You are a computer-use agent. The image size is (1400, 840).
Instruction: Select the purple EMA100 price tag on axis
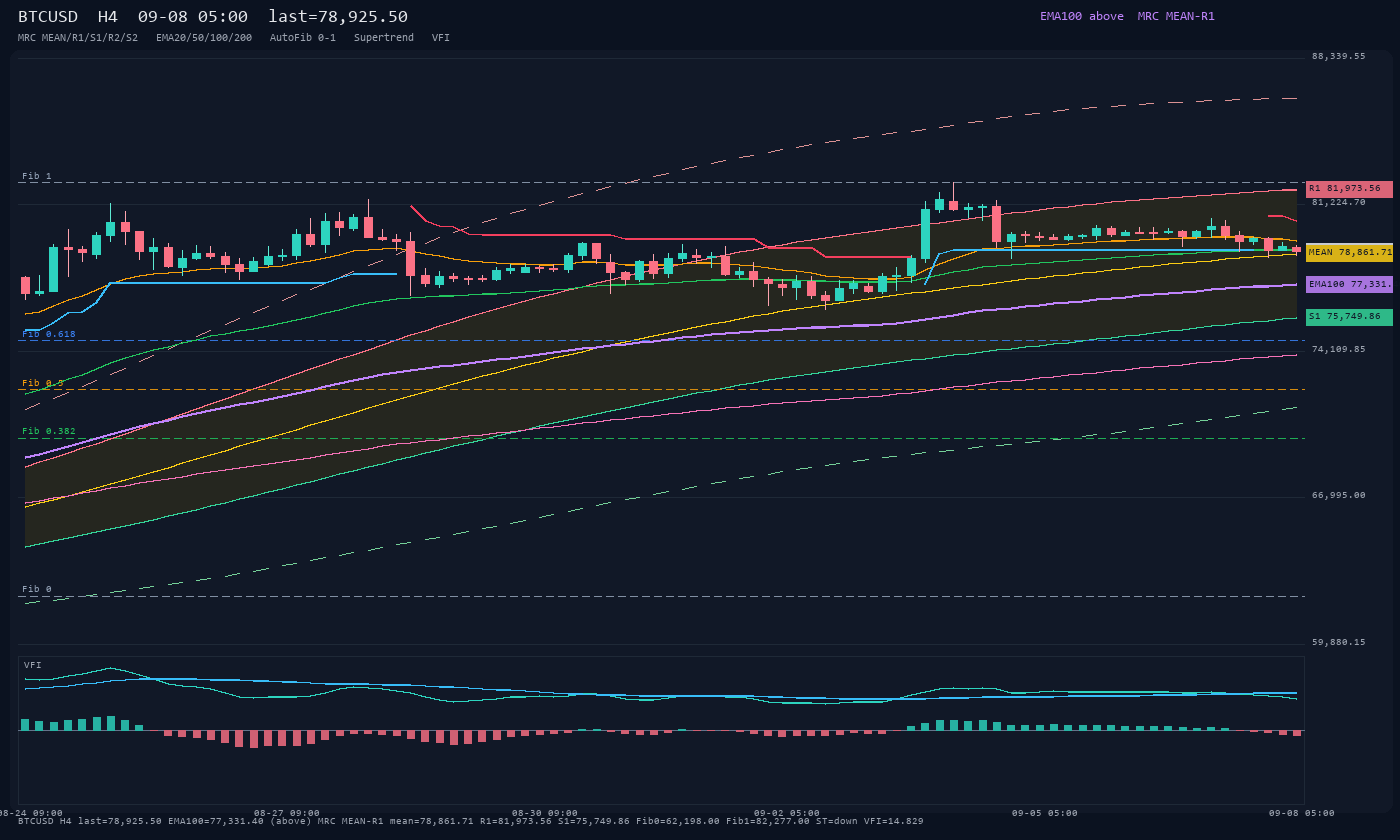point(1349,284)
